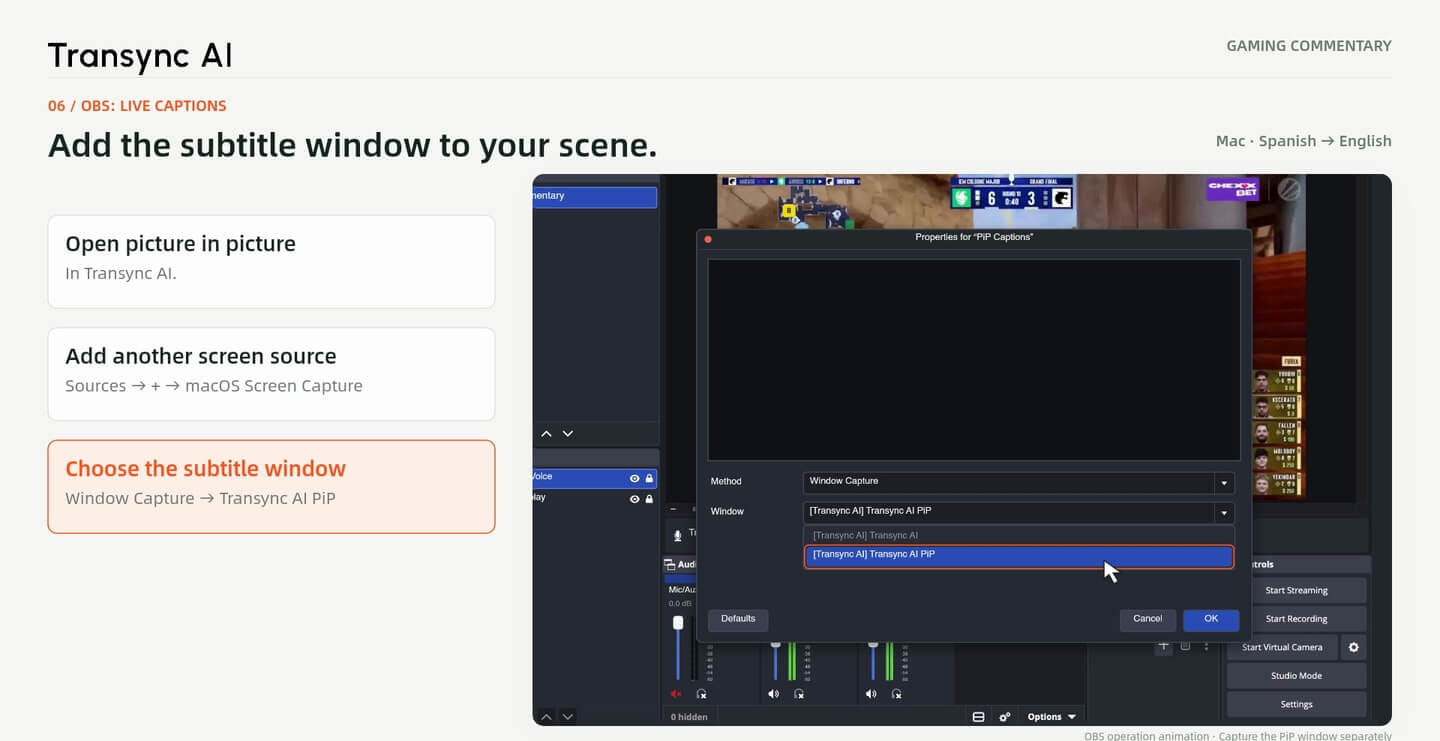
Task: Select '[Transync AI] Transync AI PiP' list option
Action: [x=1019, y=556]
